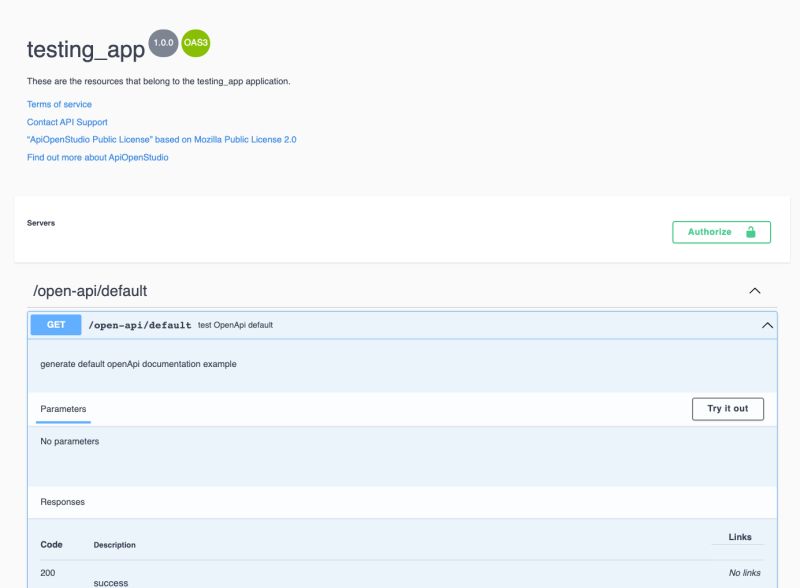800x588 pixels.
Task: Click the Links column header
Action: pos(740,536)
